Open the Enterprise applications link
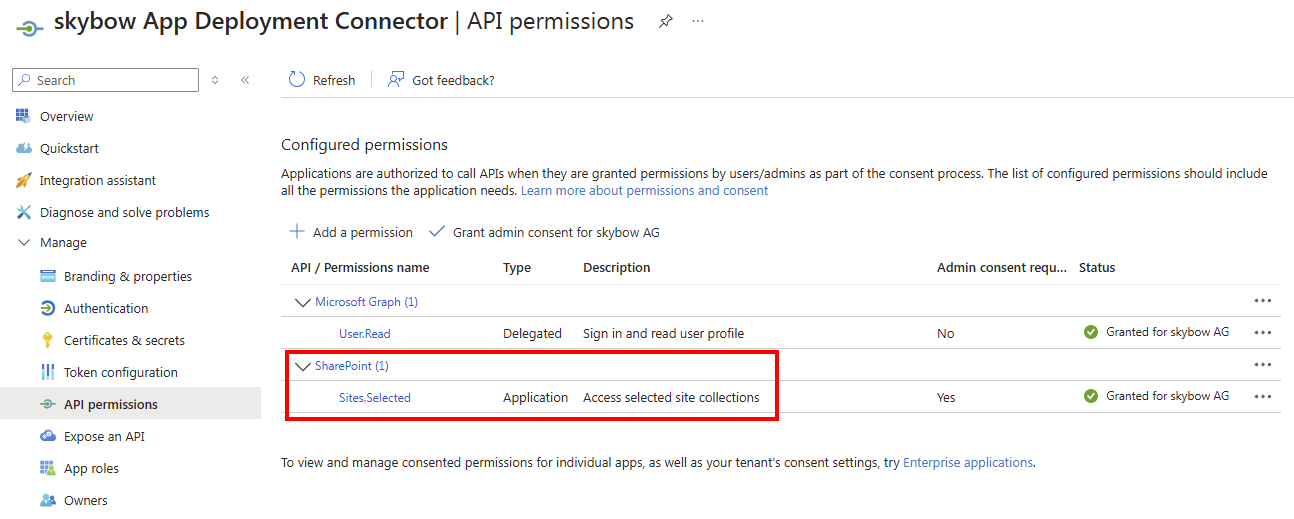The width and height of the screenshot is (1294, 519). point(968,463)
